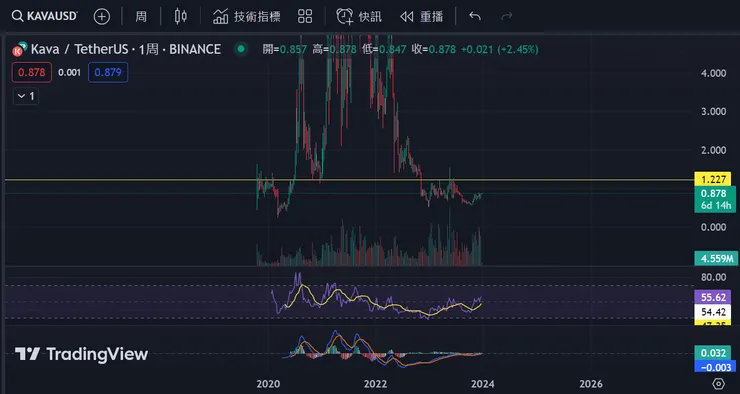Click the white 54.42 RSI average label

point(713,311)
